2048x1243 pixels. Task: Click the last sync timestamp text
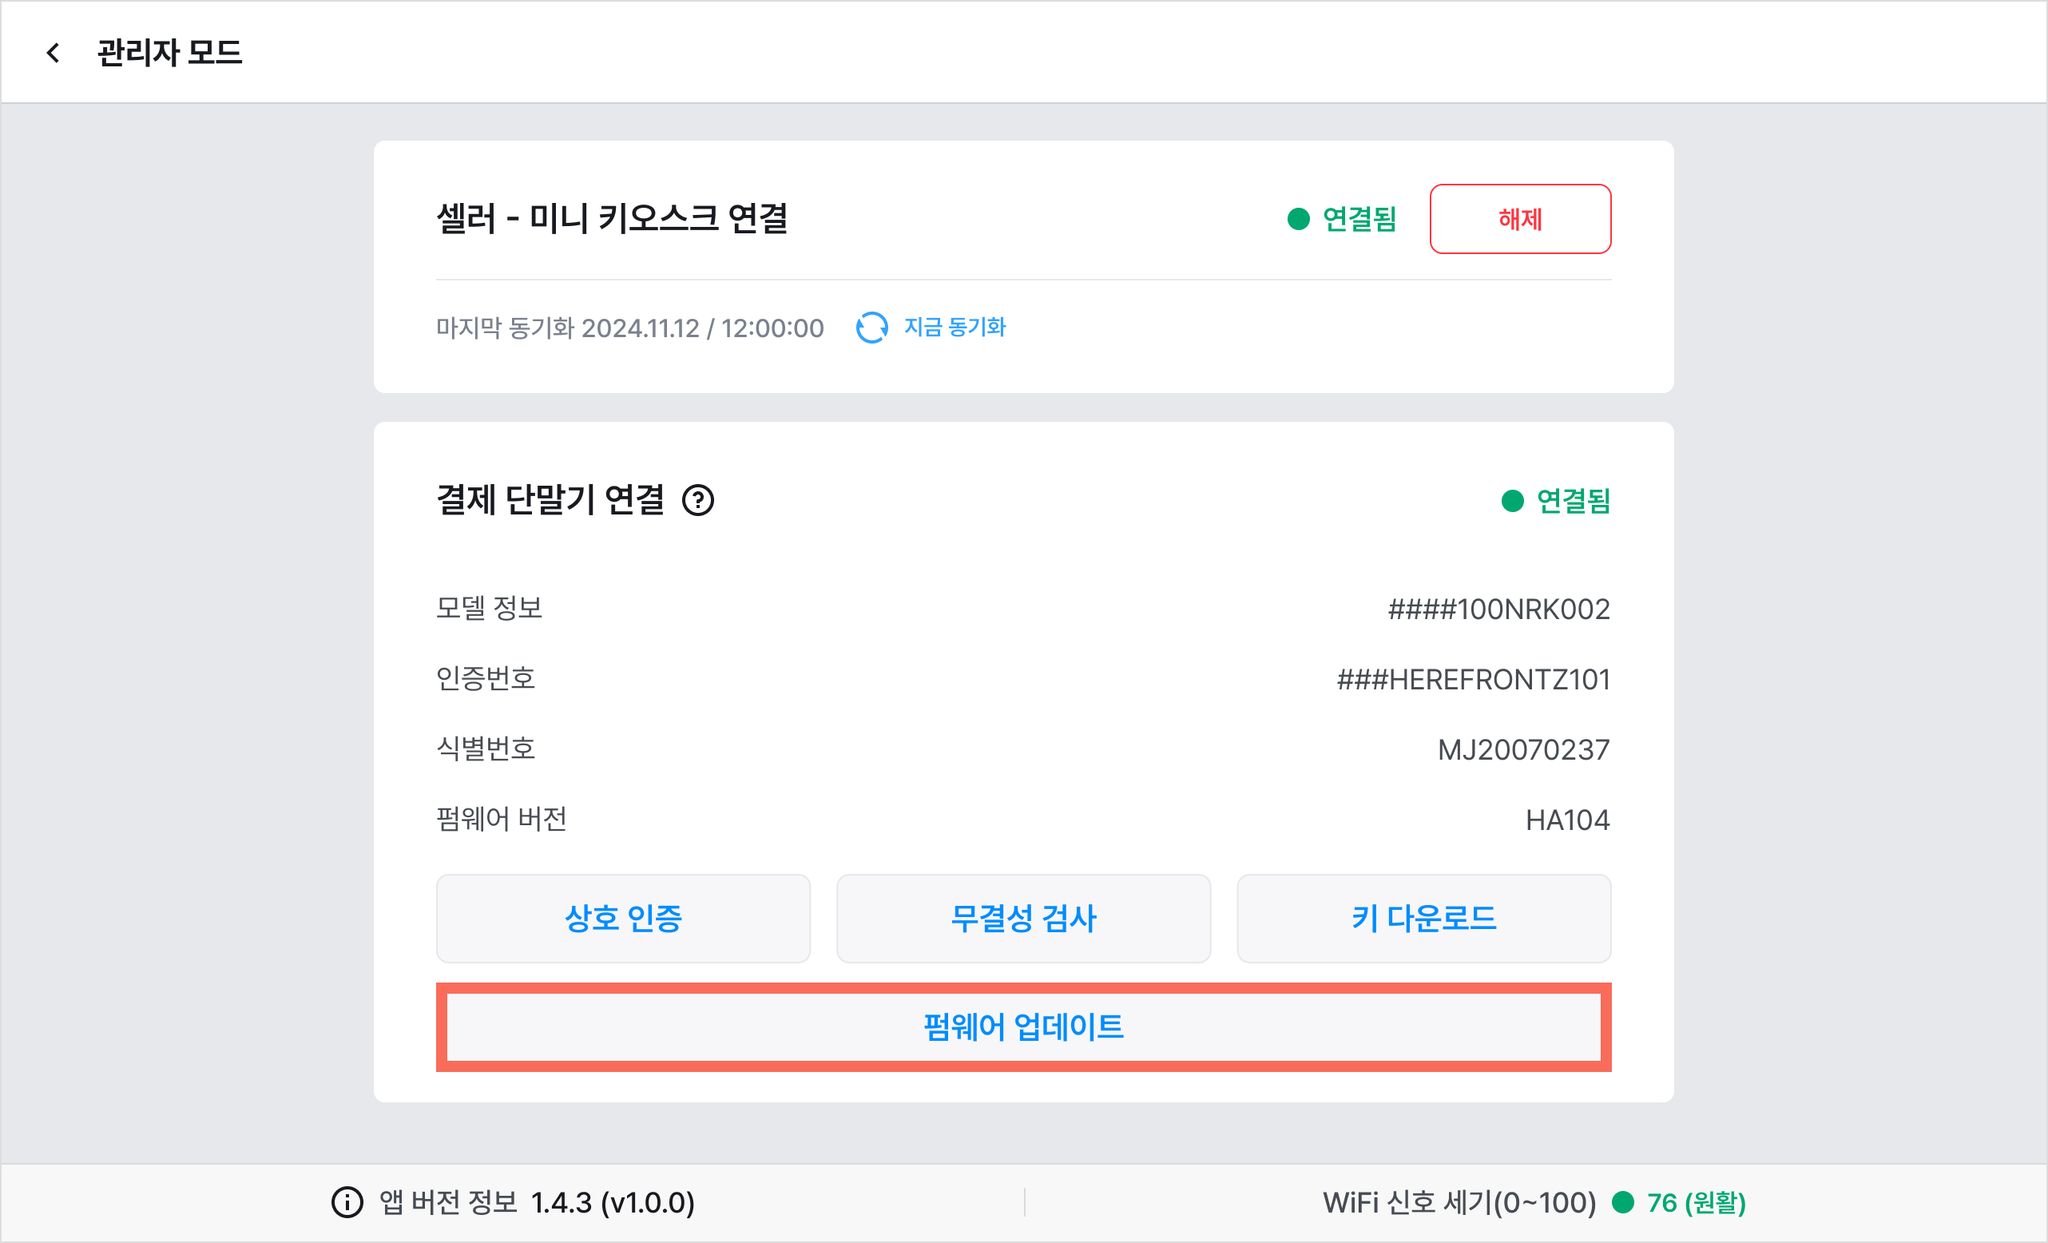[x=630, y=328]
